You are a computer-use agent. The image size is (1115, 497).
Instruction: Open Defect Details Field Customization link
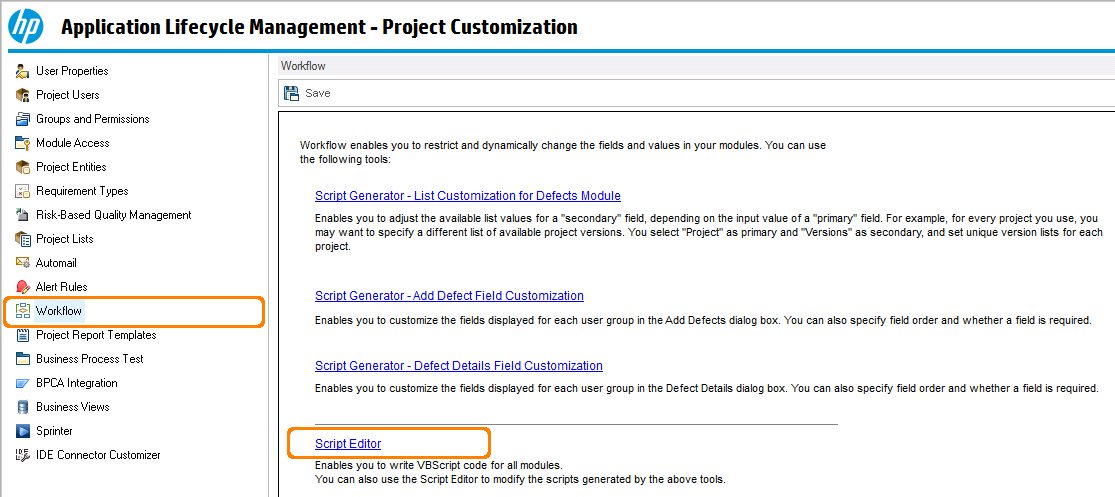click(x=458, y=366)
